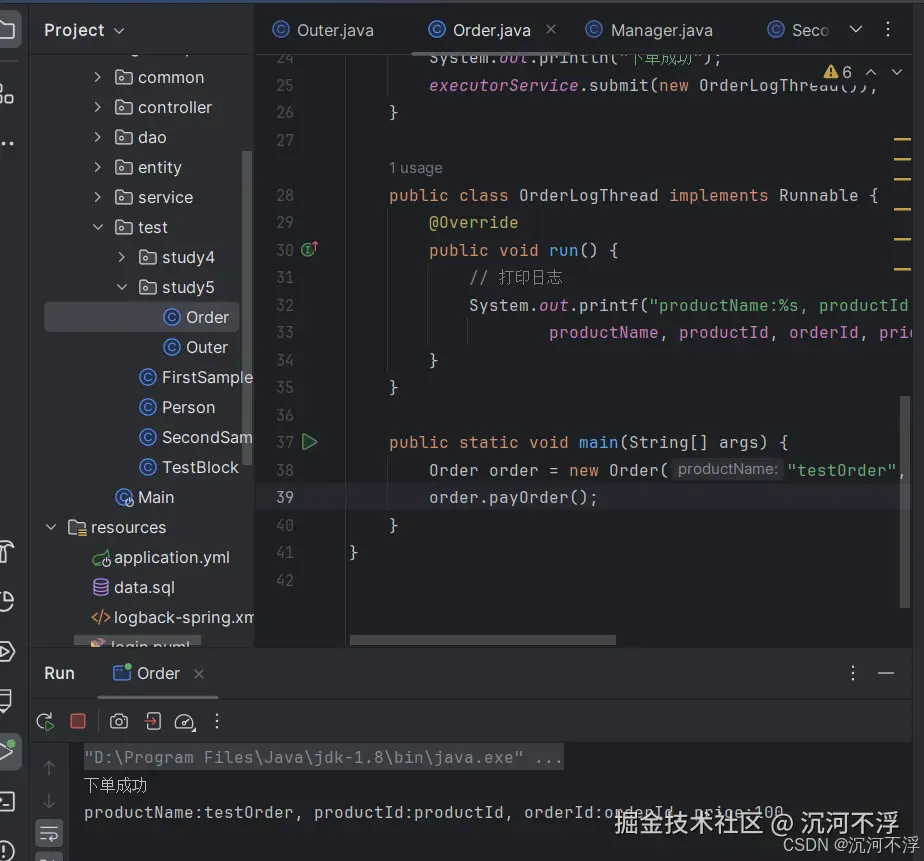924x861 pixels.
Task: Collapse the study5 folder
Action: (121, 288)
